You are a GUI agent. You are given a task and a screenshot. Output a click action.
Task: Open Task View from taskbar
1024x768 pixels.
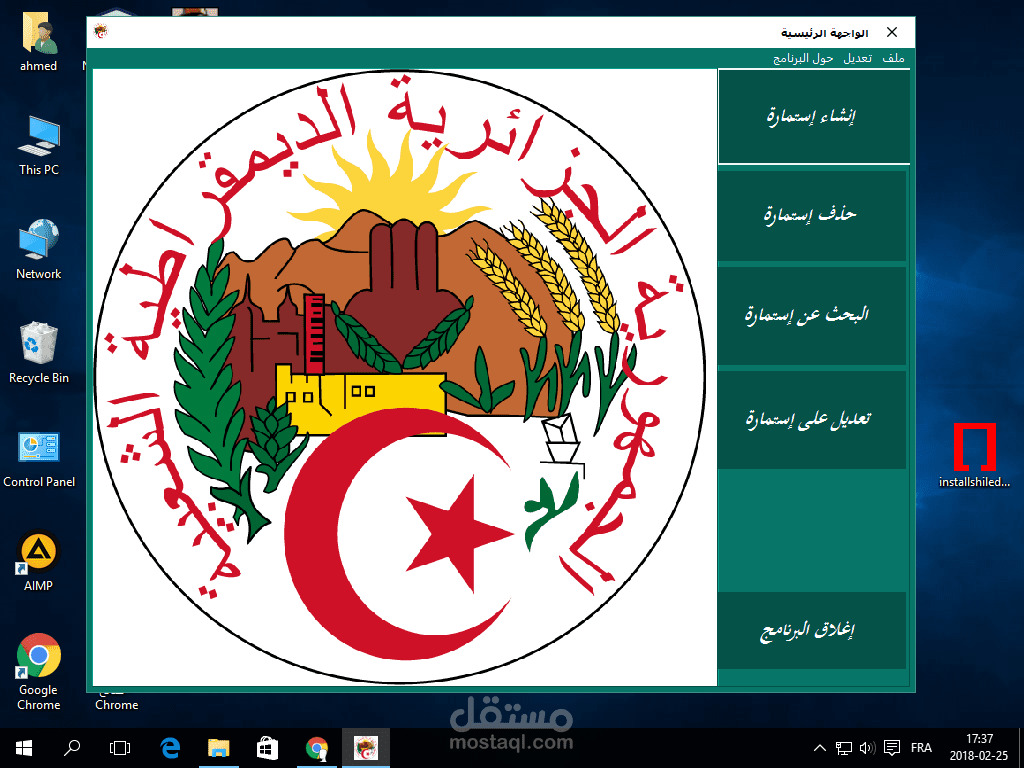120,748
